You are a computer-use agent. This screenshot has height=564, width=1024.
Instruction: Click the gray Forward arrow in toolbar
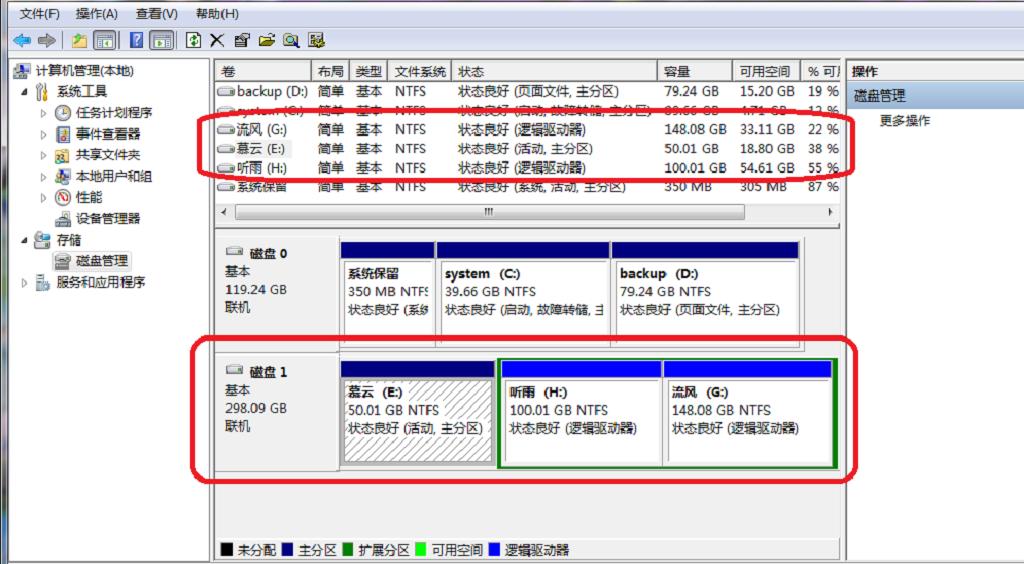[x=46, y=40]
